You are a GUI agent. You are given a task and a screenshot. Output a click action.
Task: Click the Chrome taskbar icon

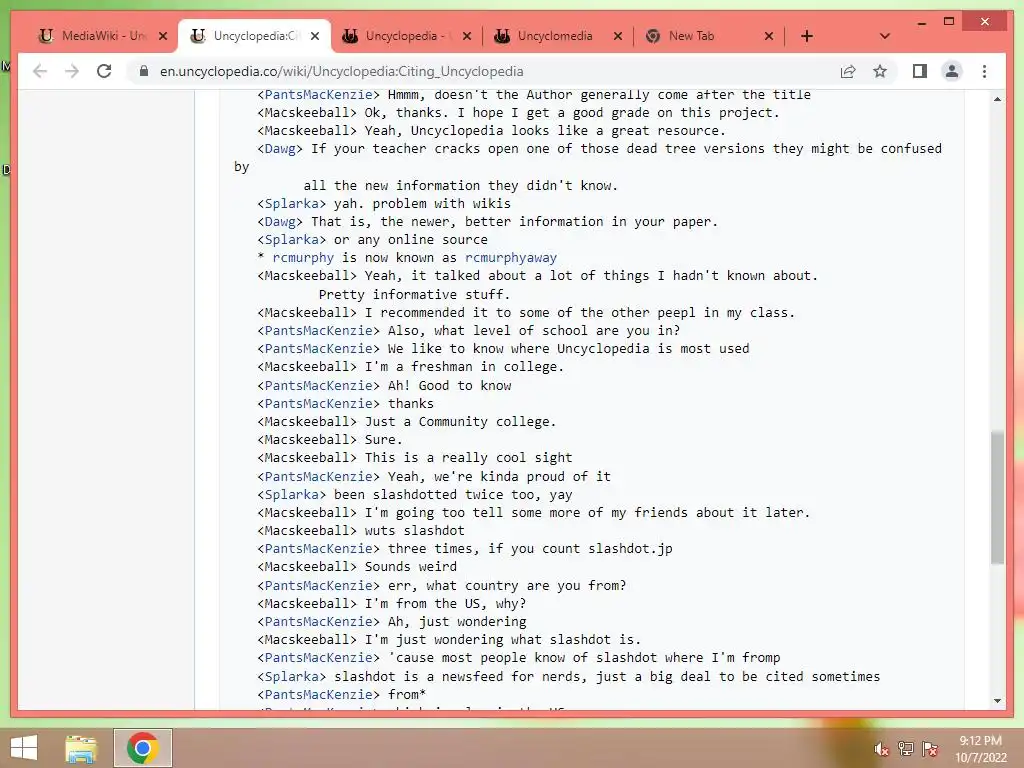[143, 748]
